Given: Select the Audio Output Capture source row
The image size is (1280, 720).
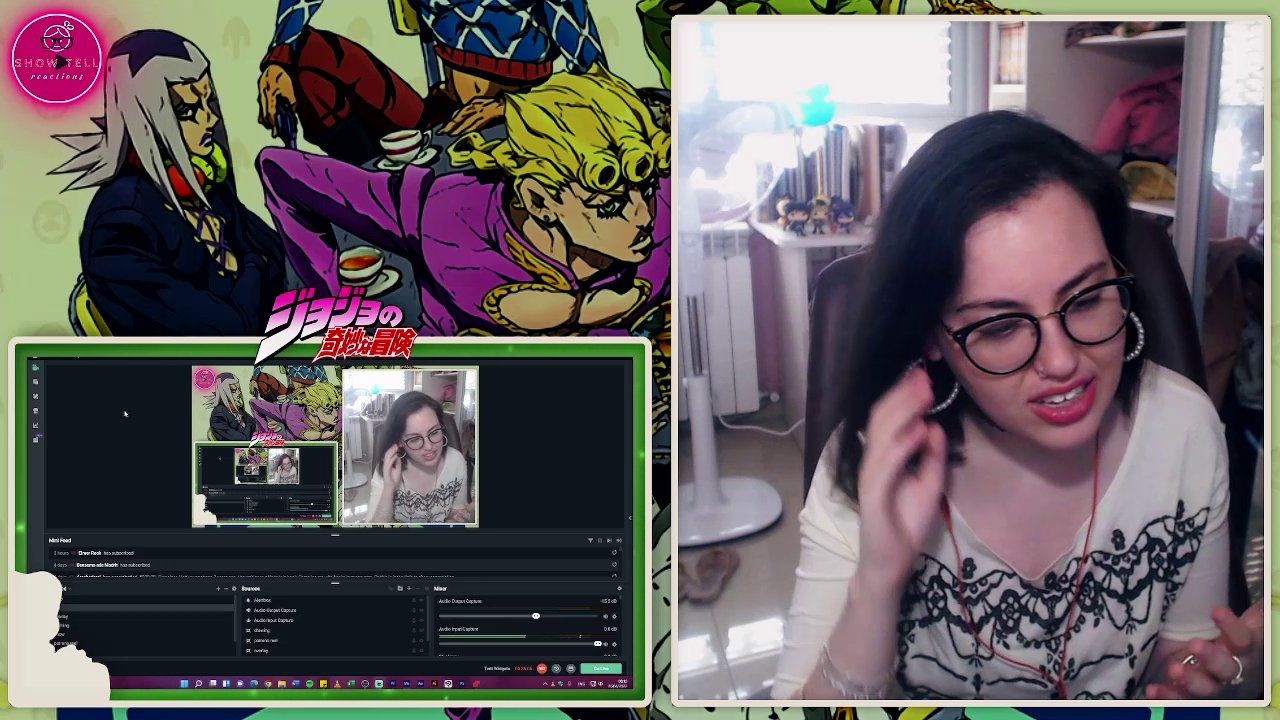Looking at the screenshot, I should [x=334, y=610].
